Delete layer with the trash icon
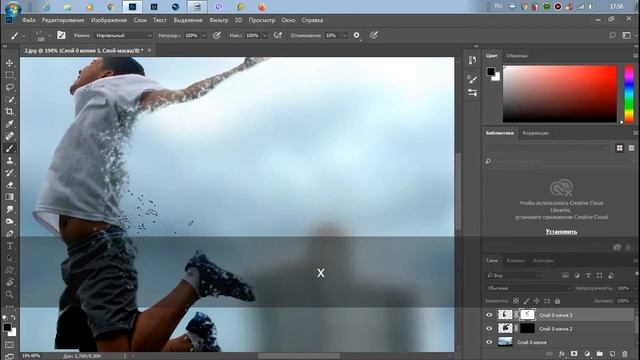The width and height of the screenshot is (640, 360). 624,354
